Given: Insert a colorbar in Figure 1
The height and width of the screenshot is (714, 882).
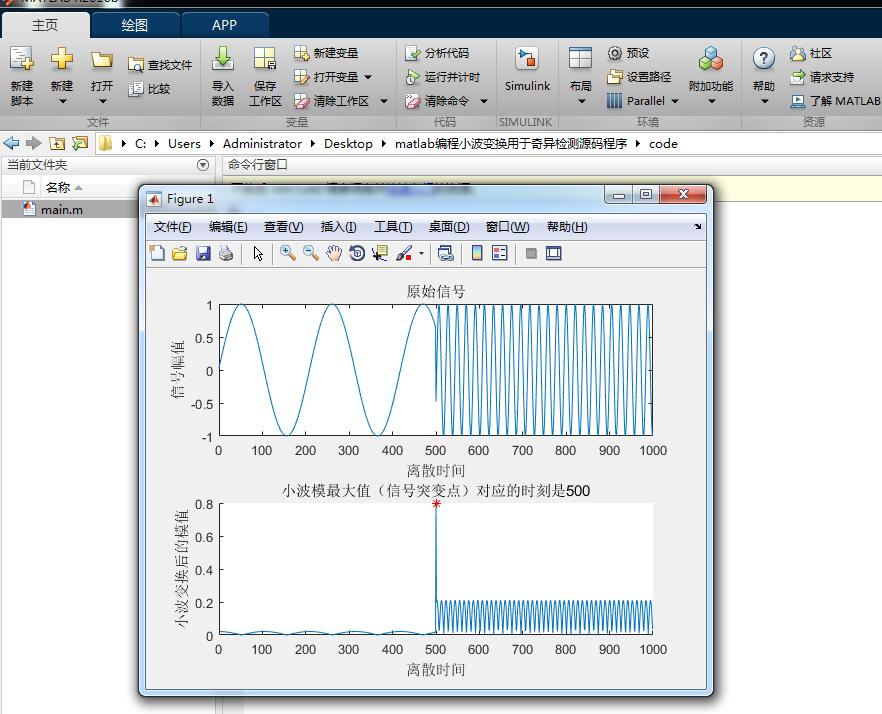Looking at the screenshot, I should coord(477,253).
